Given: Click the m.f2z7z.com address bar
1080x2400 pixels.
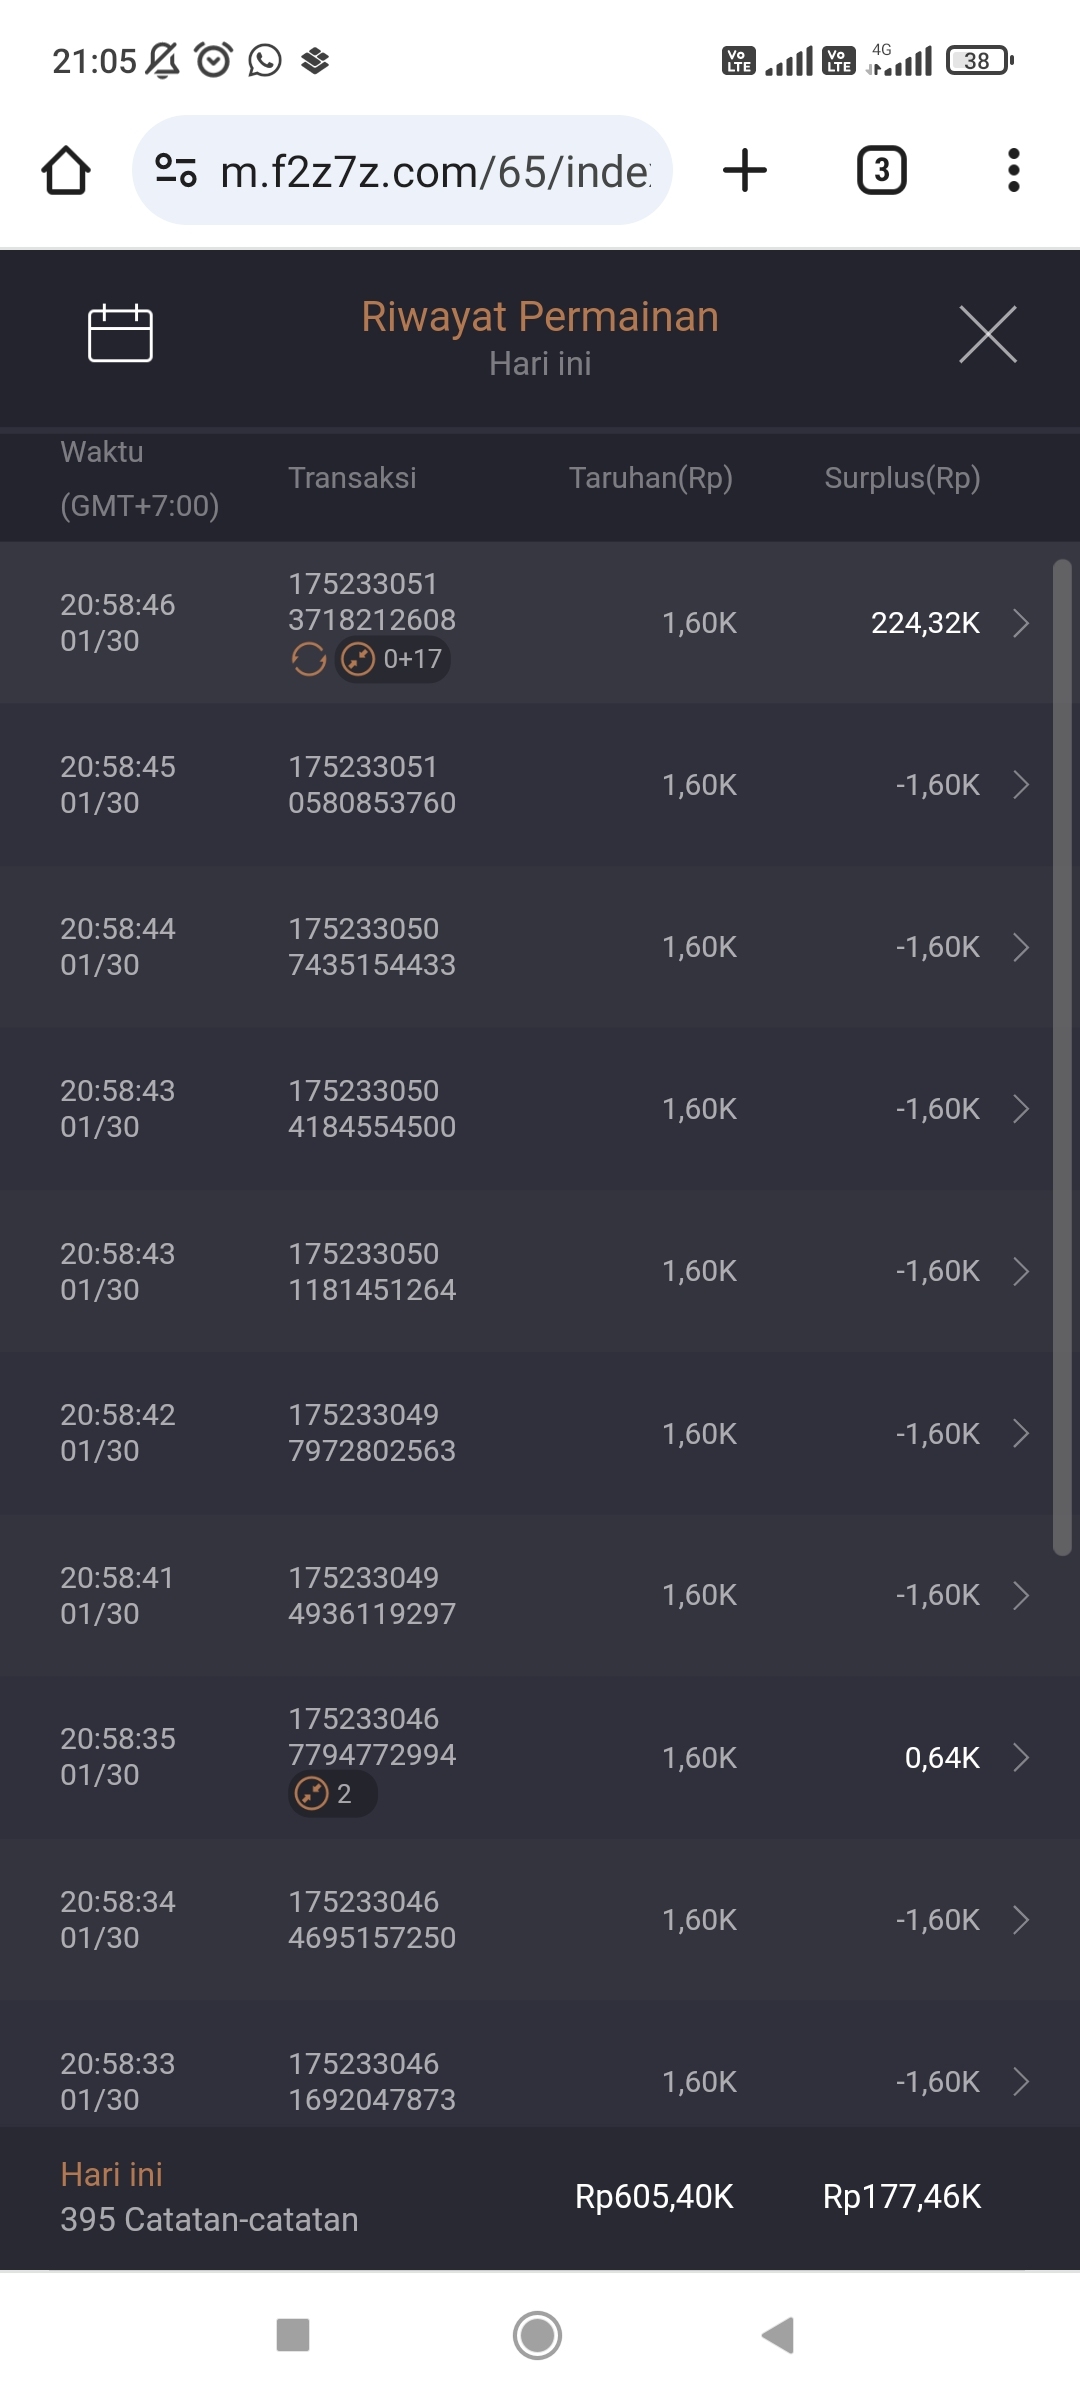Looking at the screenshot, I should (x=435, y=171).
